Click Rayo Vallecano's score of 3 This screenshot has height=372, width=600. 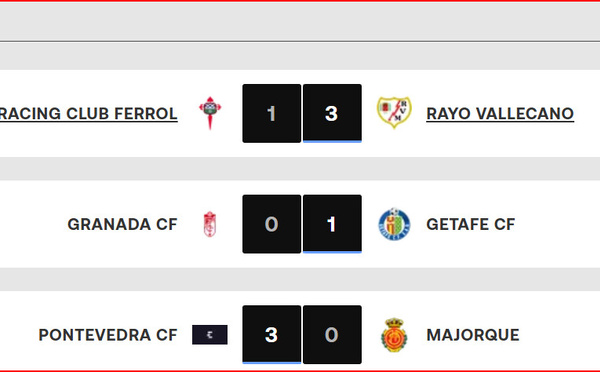[x=332, y=113]
